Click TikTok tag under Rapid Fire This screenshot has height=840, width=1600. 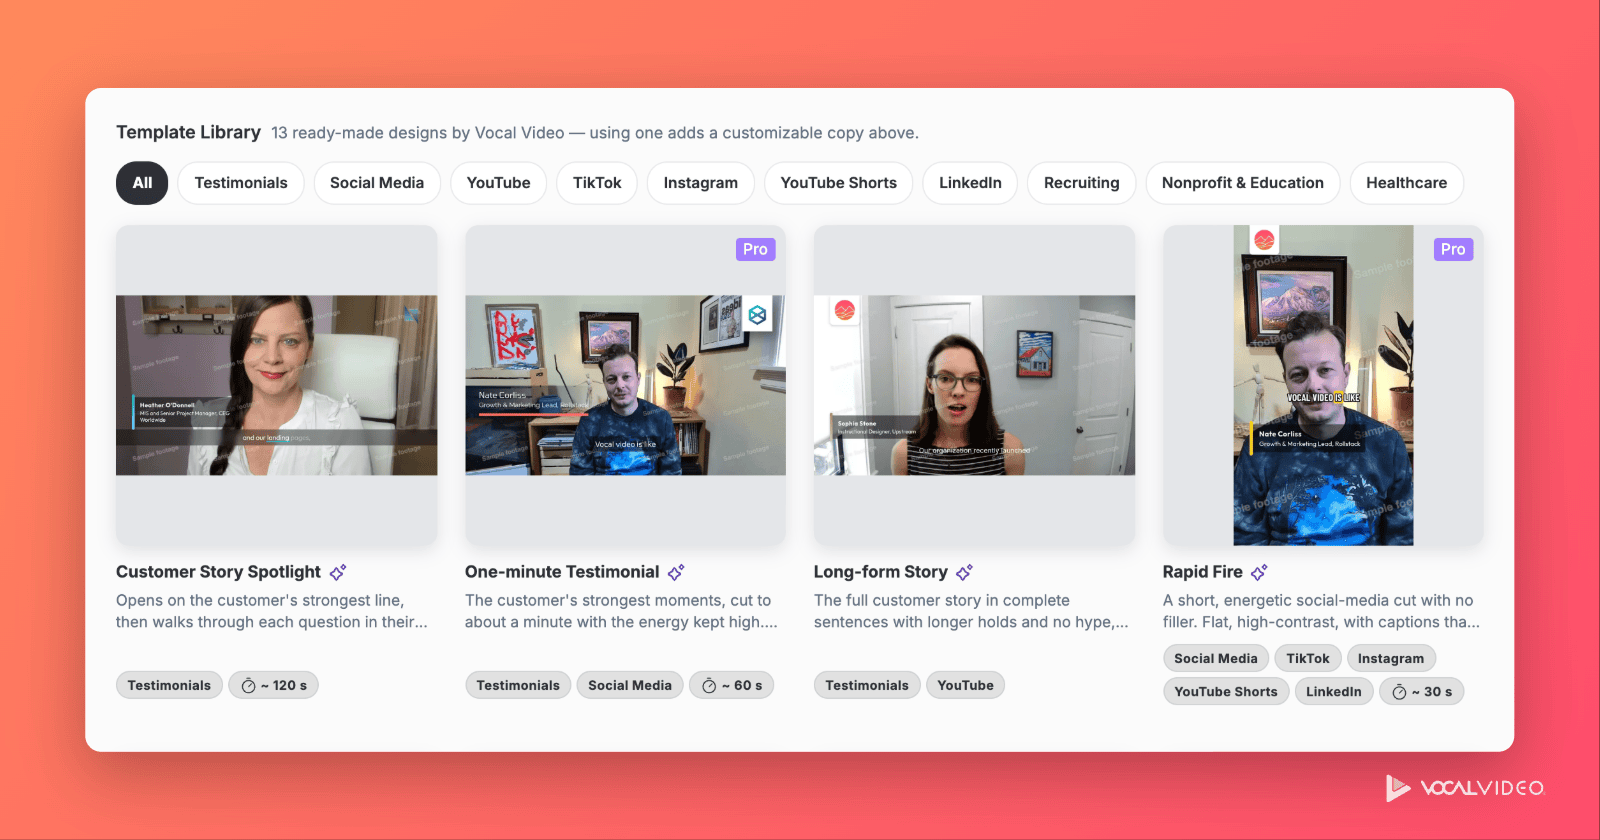pyautogui.click(x=1308, y=658)
